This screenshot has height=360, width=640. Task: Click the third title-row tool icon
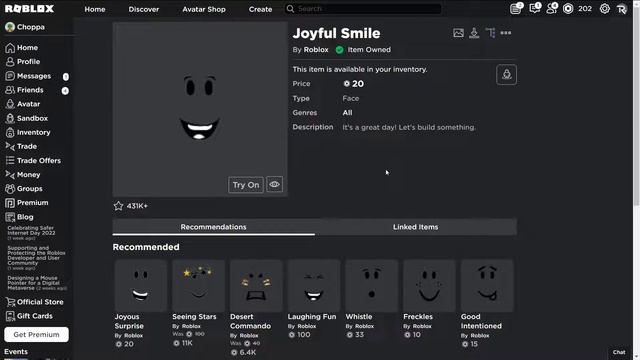(x=490, y=33)
